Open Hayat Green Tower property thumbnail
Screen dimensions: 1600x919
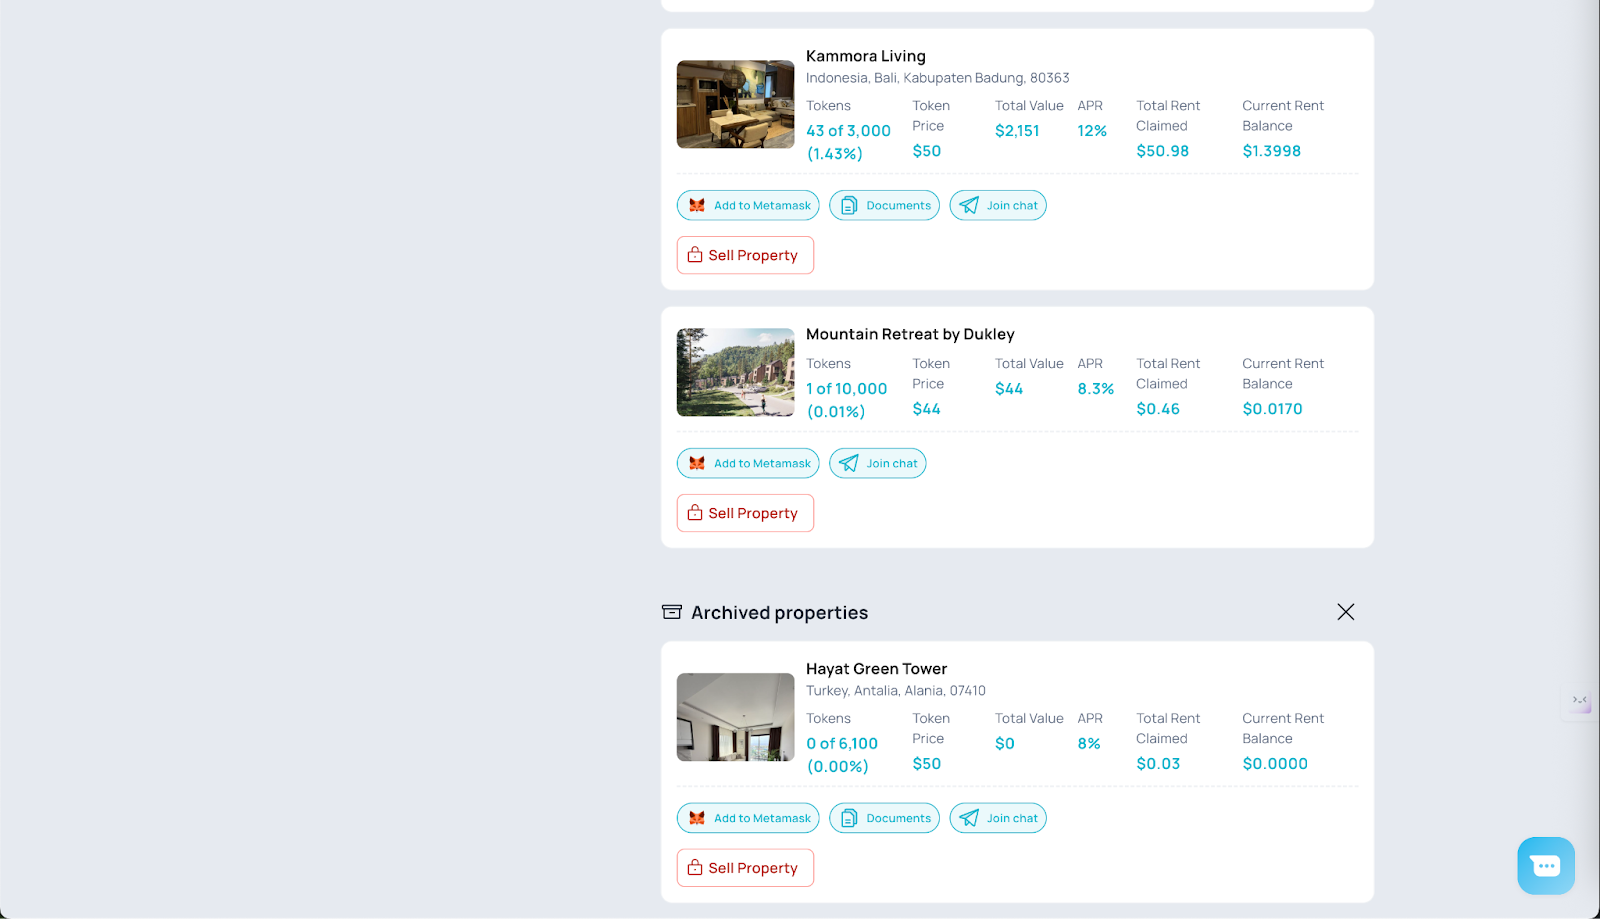pyautogui.click(x=736, y=717)
